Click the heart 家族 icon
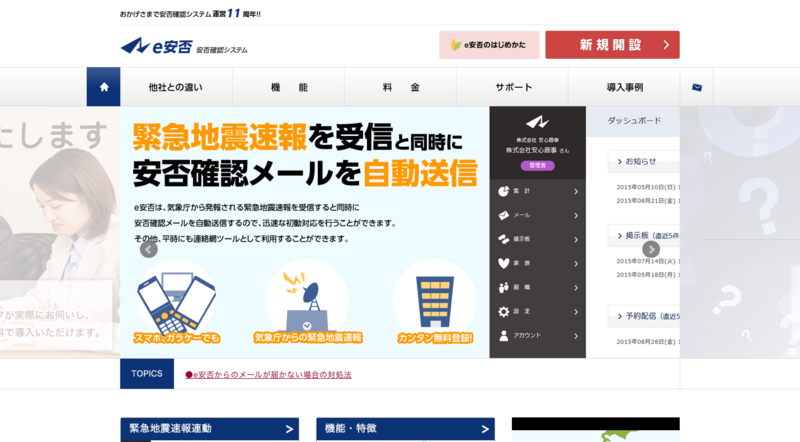Viewport: 800px width, 442px height. (504, 263)
